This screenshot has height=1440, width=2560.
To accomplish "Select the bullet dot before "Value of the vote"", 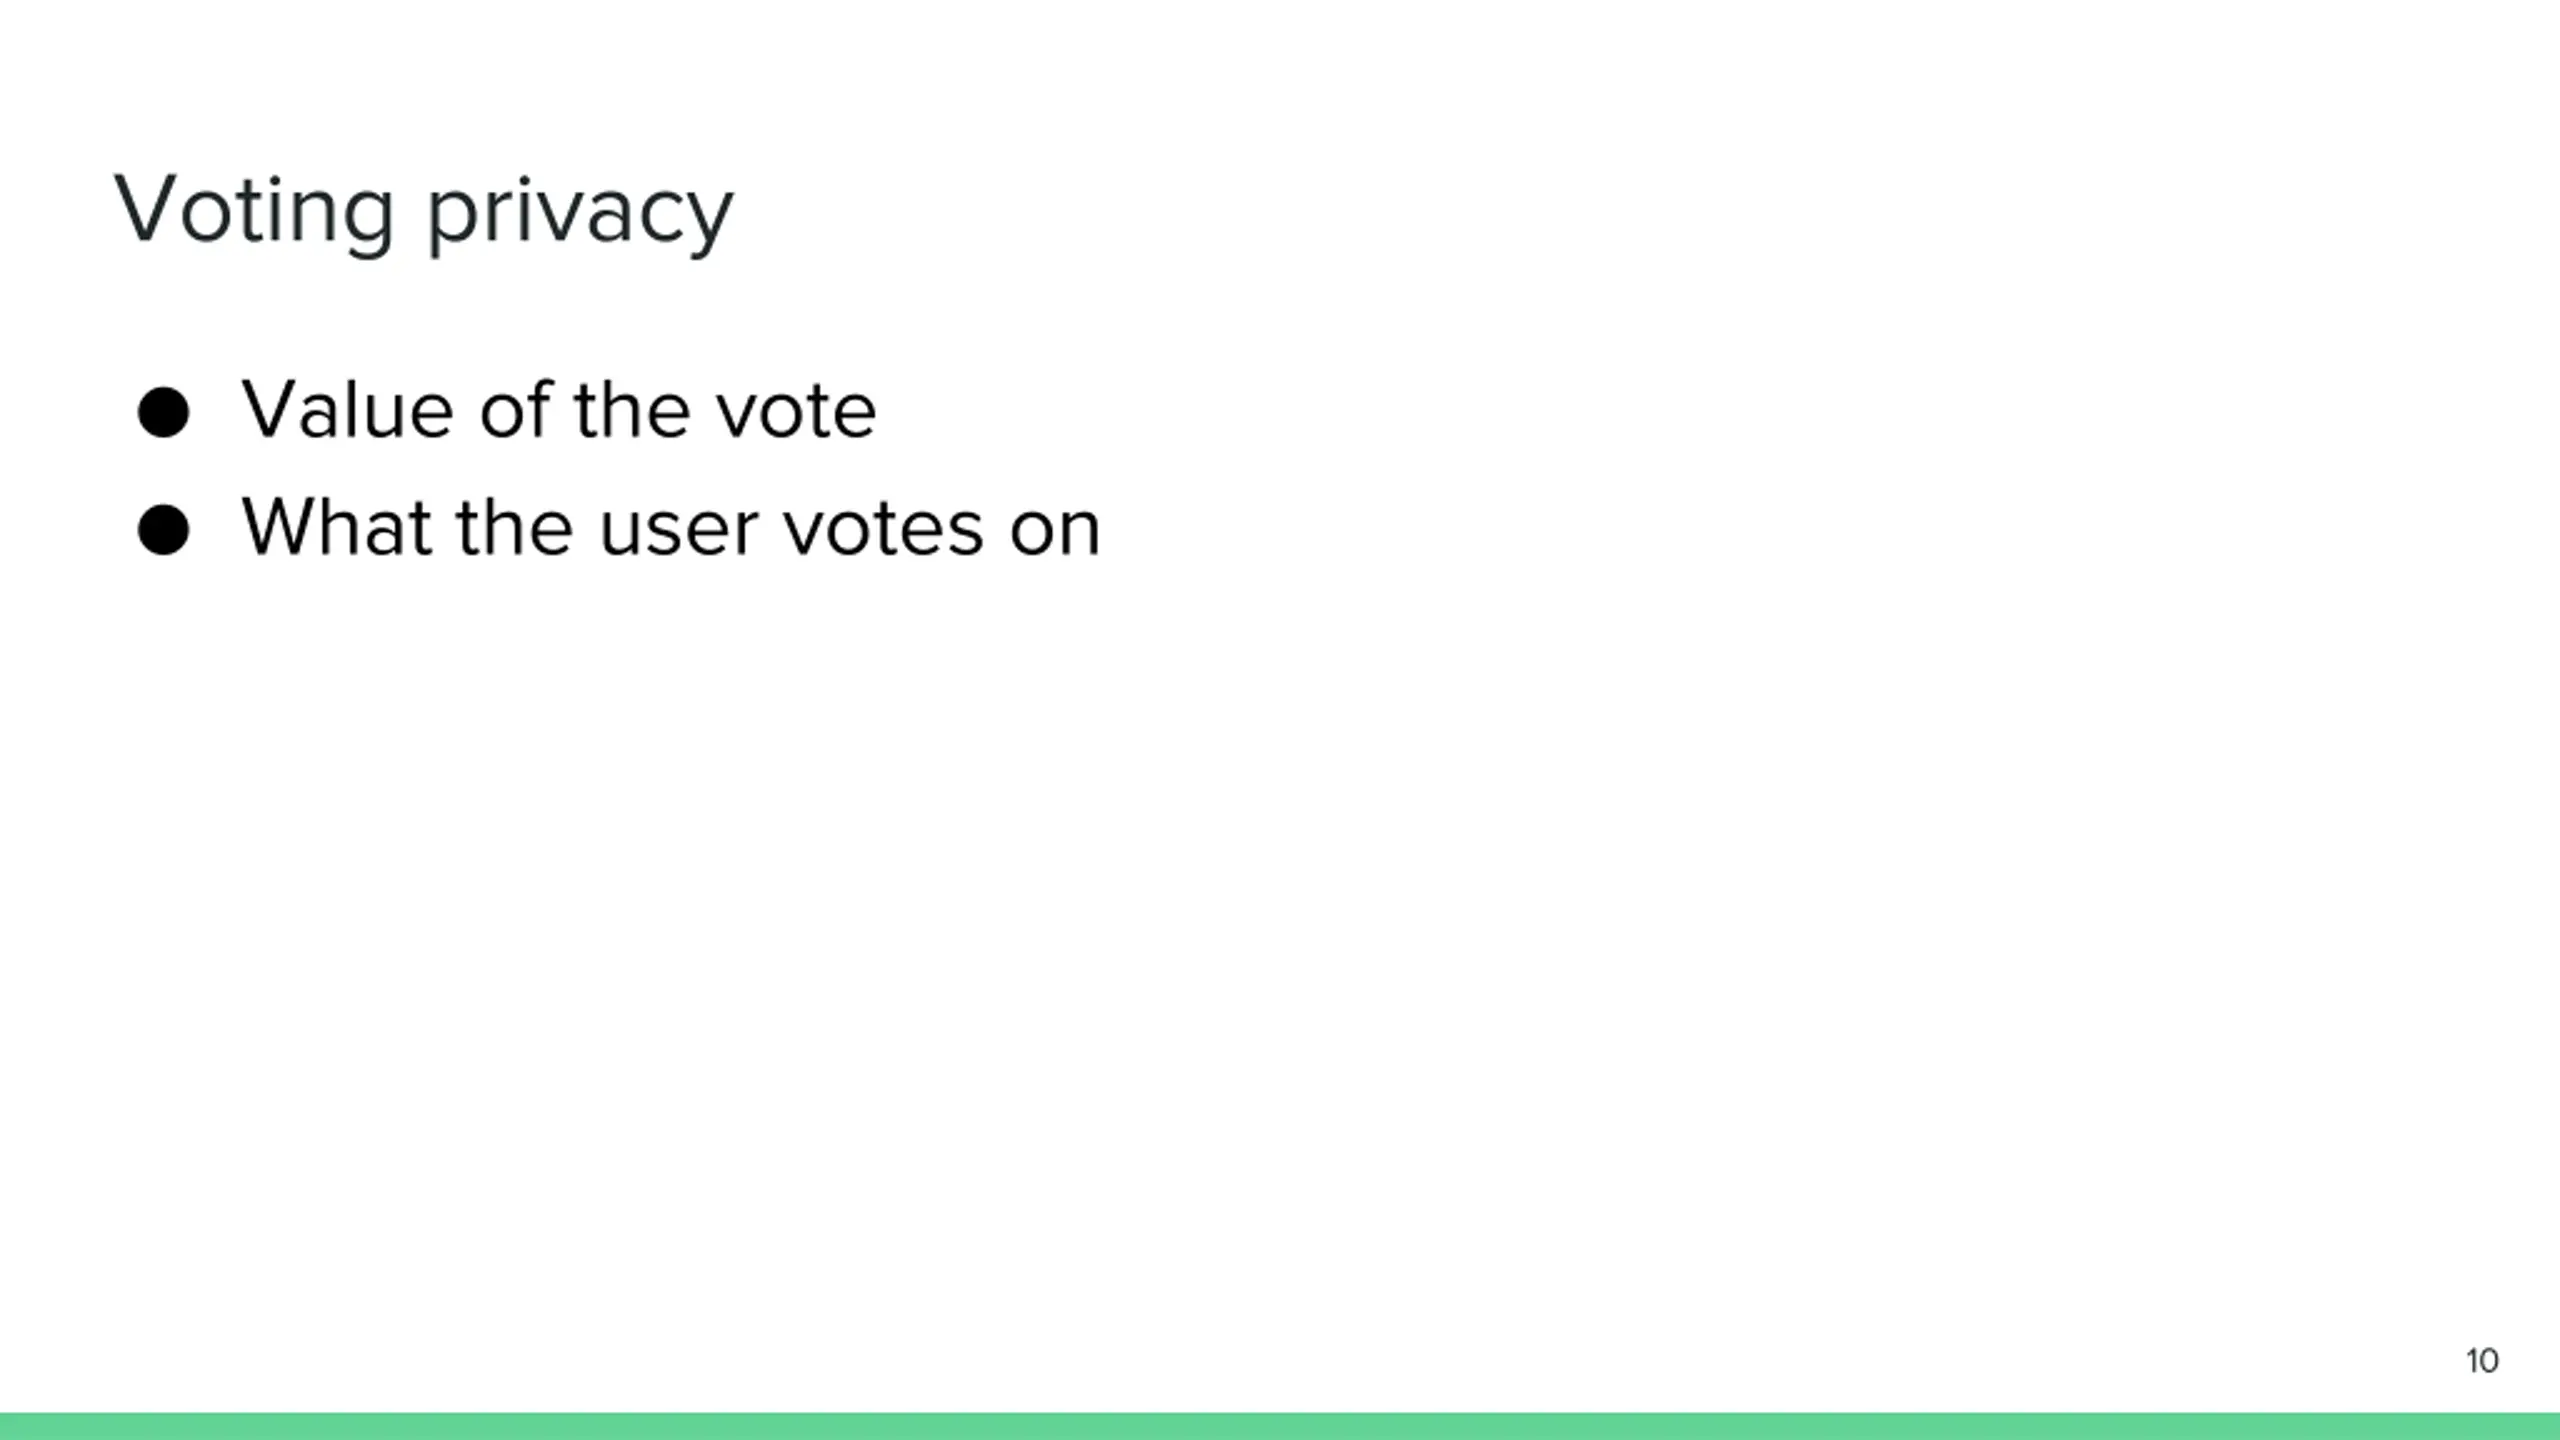I will 163,412.
